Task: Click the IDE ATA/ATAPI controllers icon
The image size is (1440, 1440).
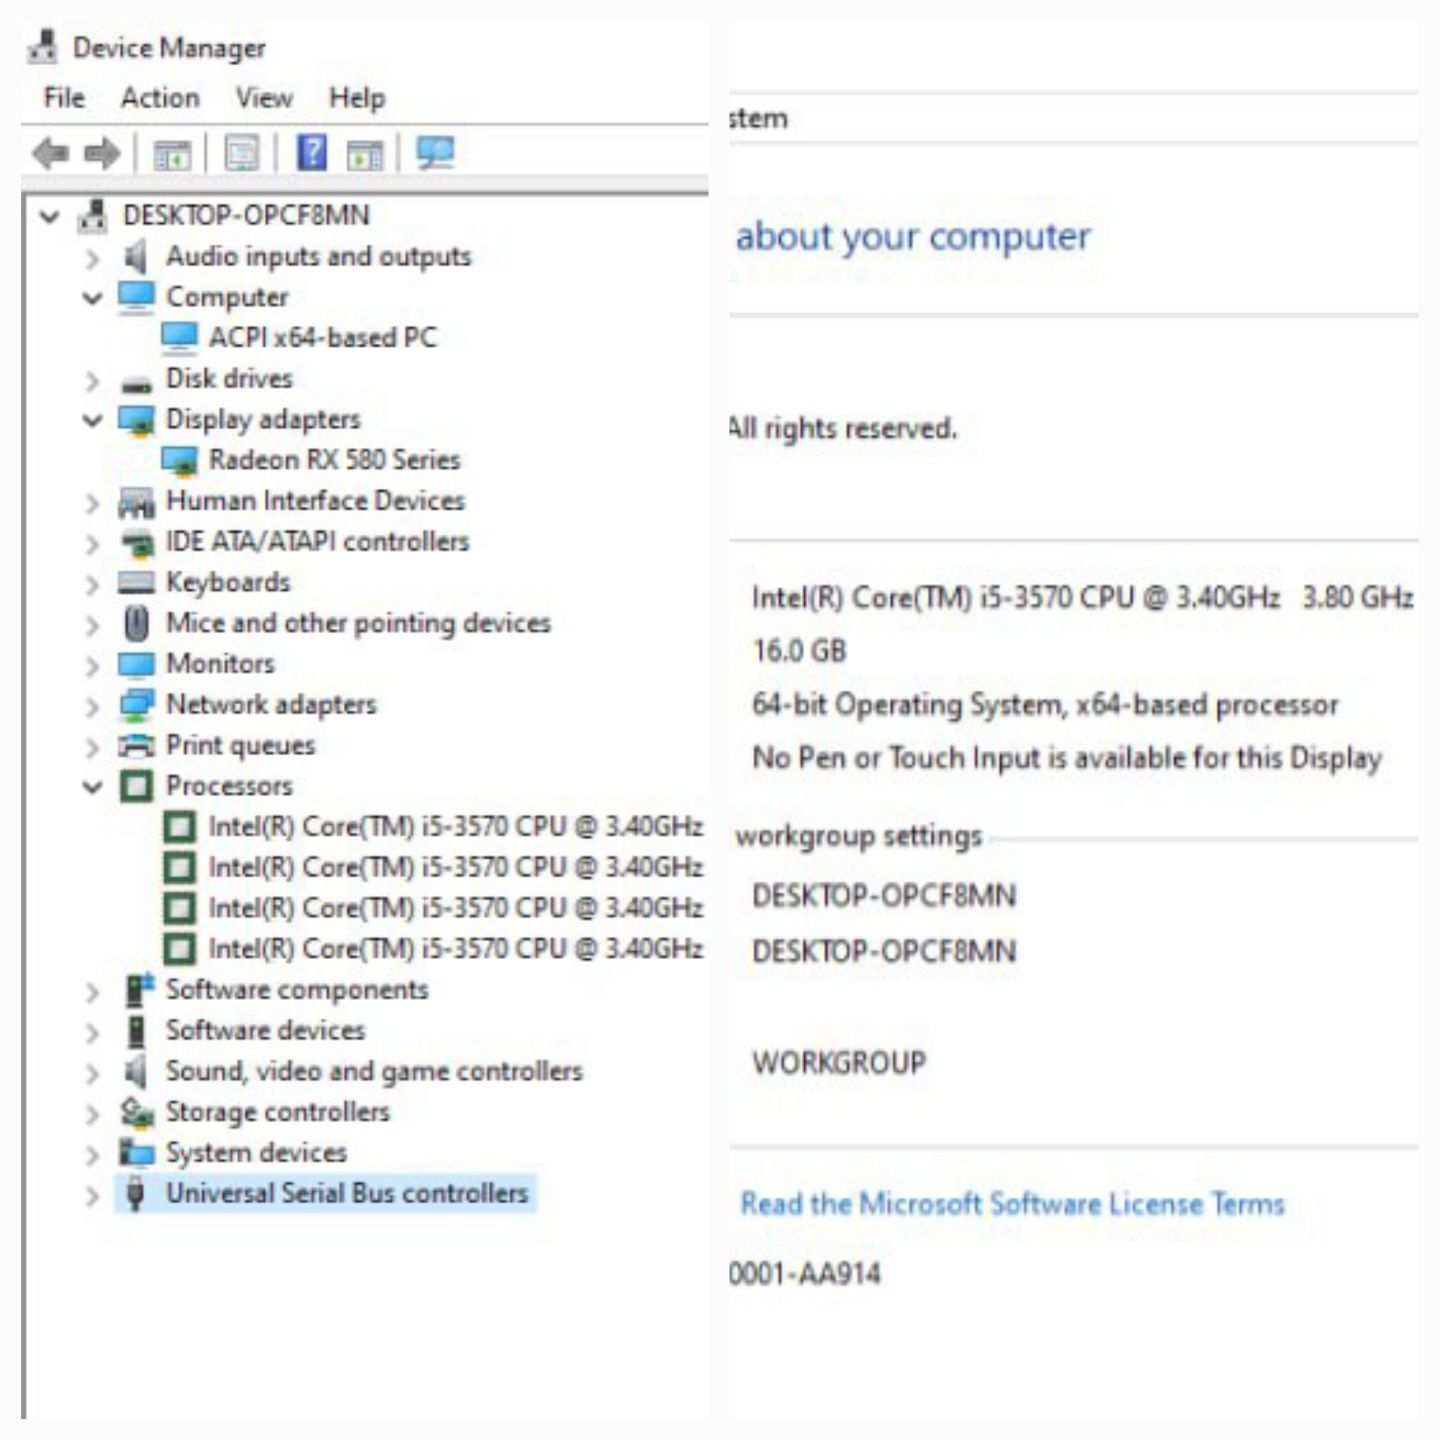Action: click(137, 542)
